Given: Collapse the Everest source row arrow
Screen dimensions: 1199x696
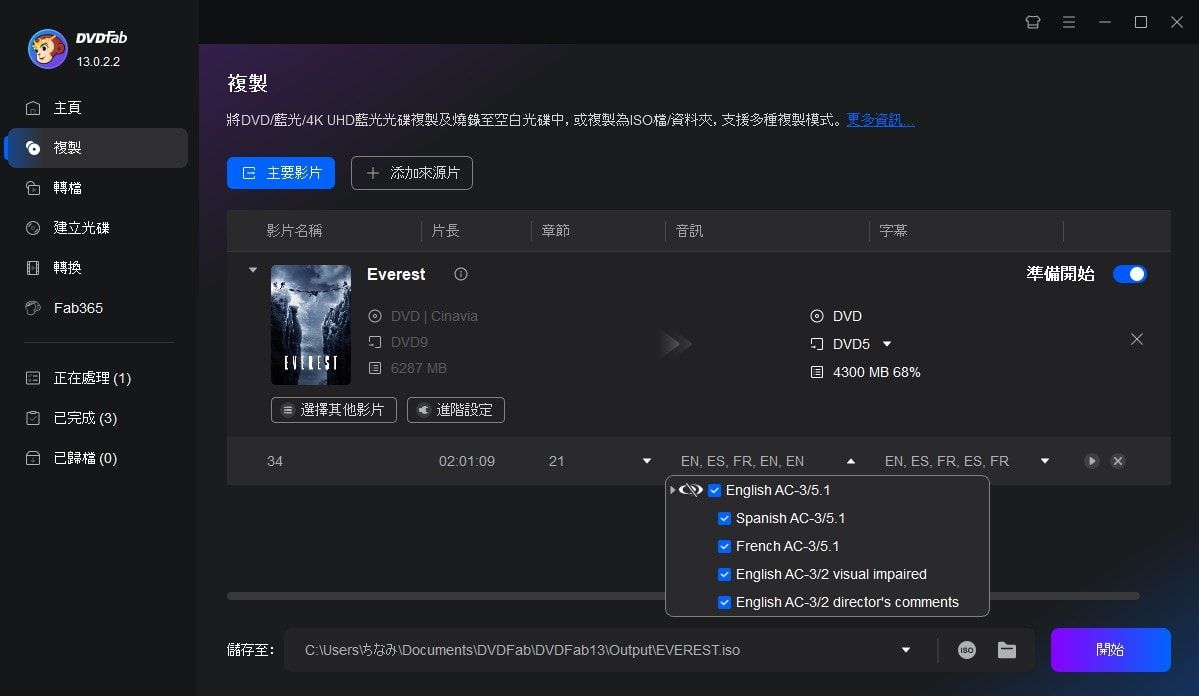Looking at the screenshot, I should pyautogui.click(x=253, y=270).
